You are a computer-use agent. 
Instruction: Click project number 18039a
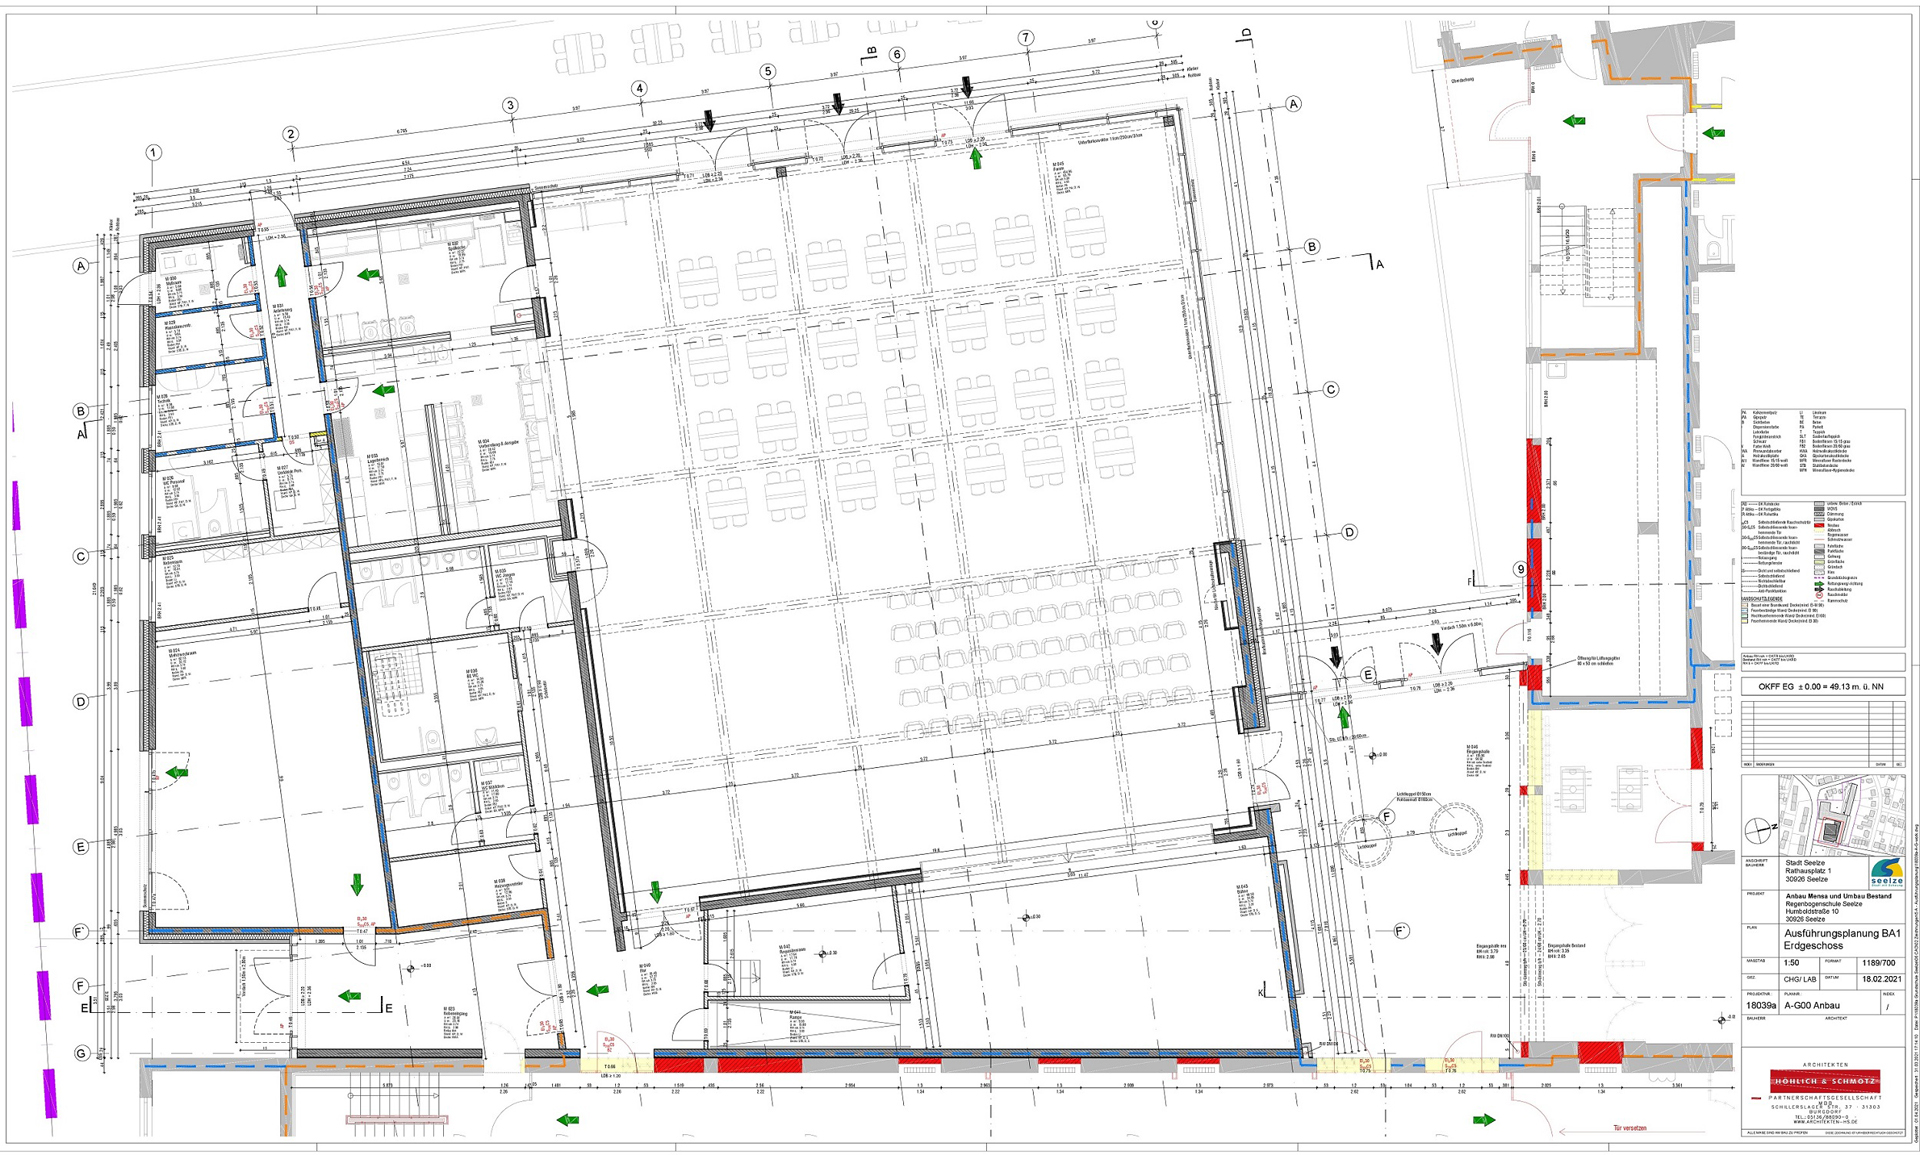[1761, 1005]
